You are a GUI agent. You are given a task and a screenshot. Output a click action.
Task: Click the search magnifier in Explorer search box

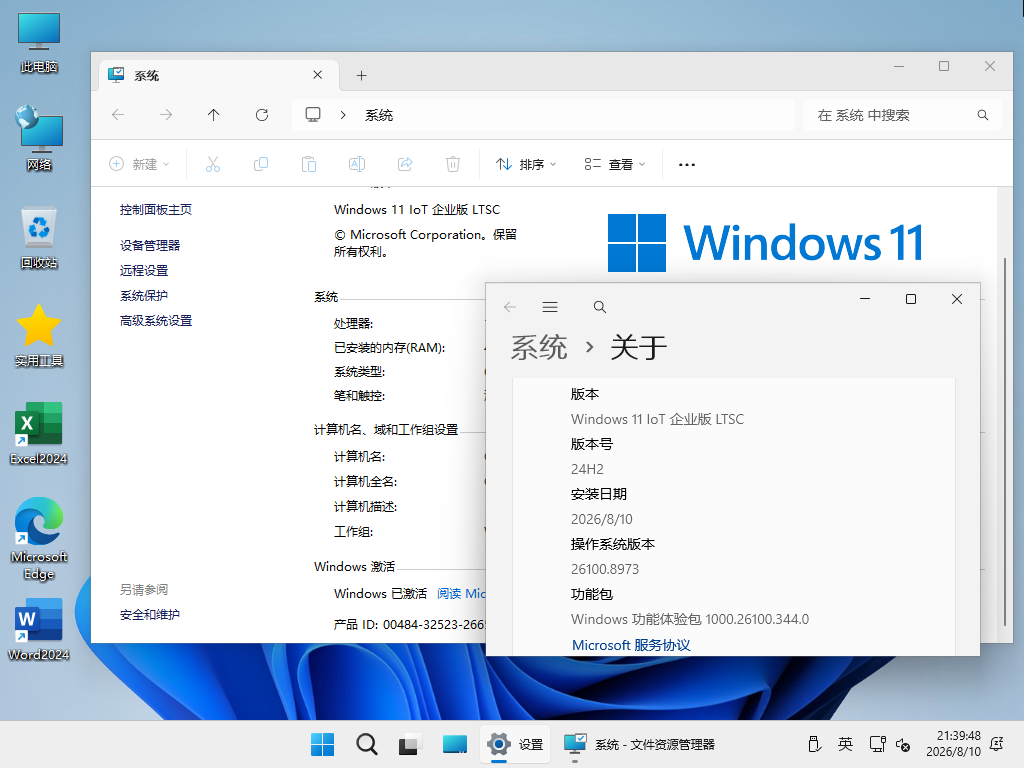pos(983,115)
